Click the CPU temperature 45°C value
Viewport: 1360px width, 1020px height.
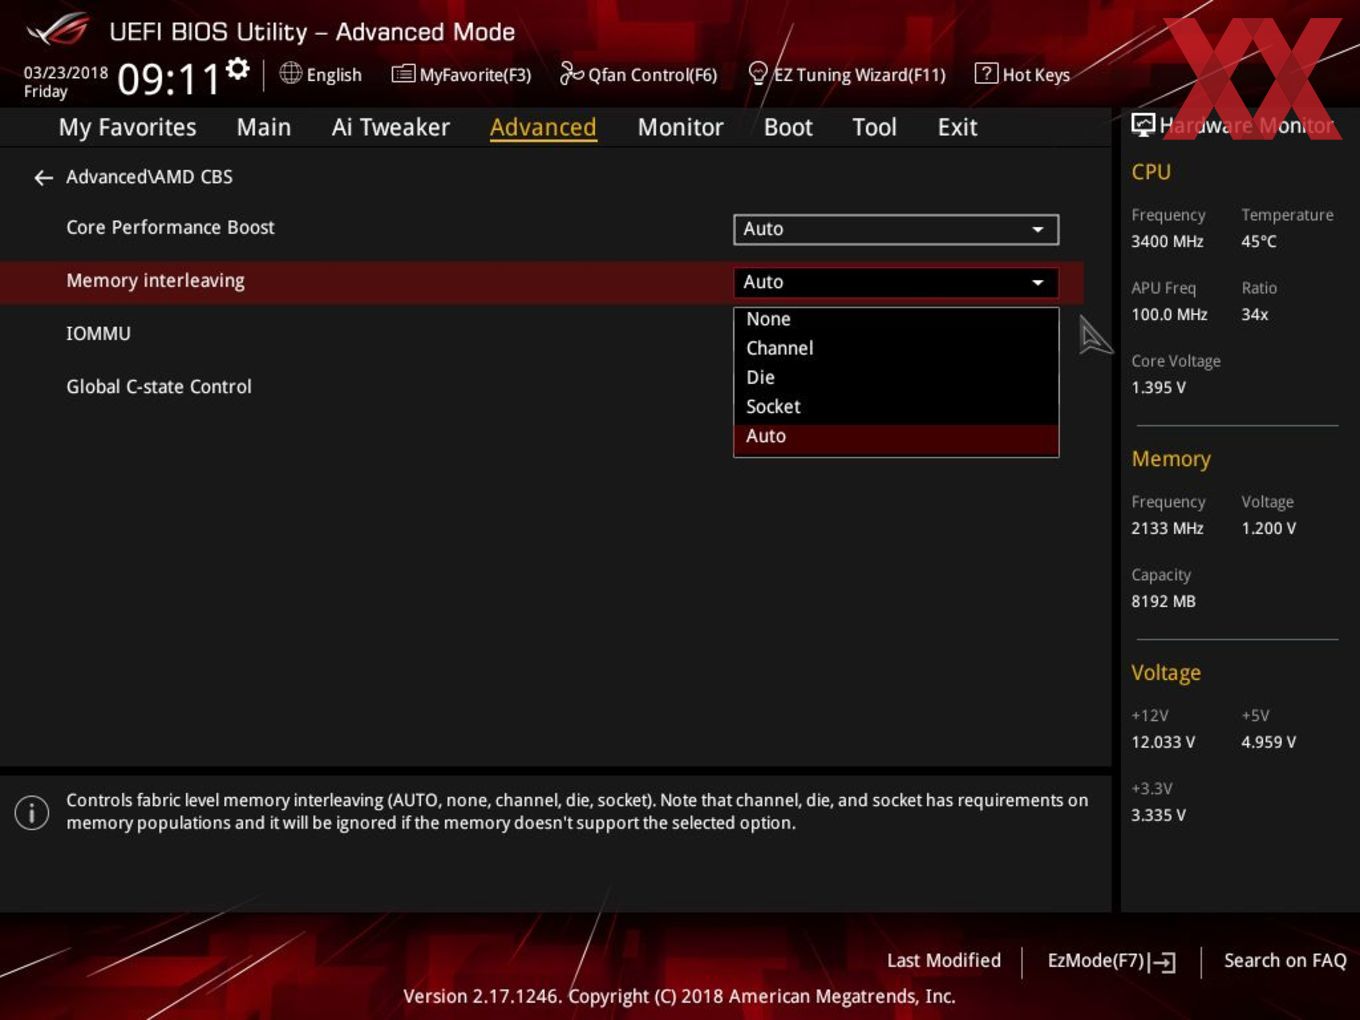1259,241
